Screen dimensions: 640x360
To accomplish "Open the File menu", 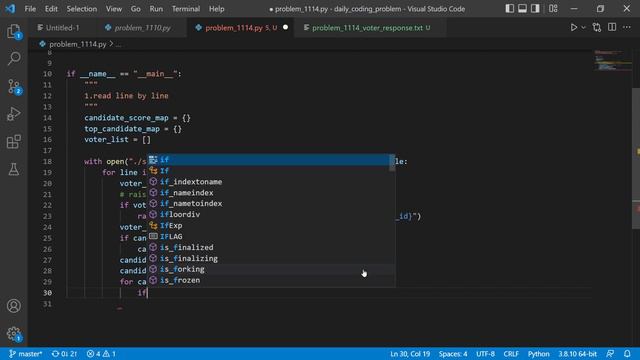I will (30, 9).
